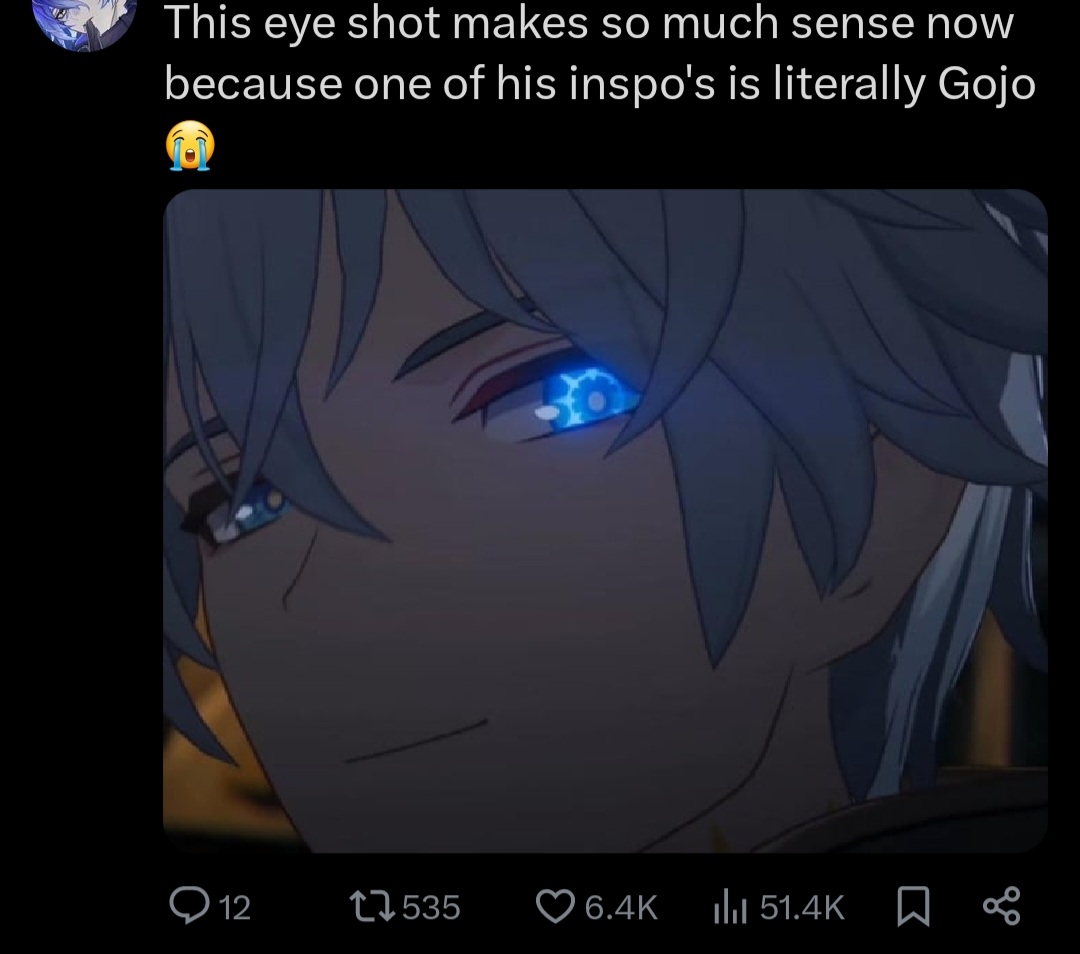Open the anime eye shot image
This screenshot has width=1080, height=954.
tap(605, 521)
